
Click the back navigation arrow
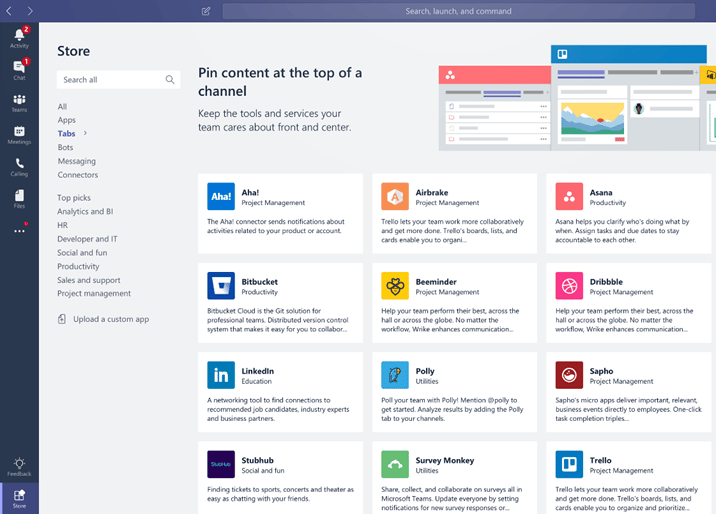[x=9, y=11]
